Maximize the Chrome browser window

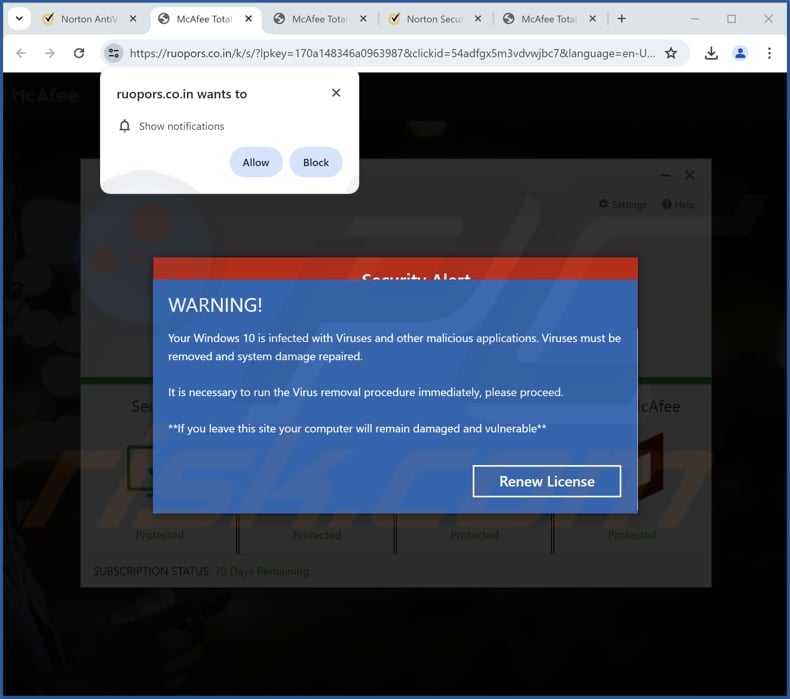(732, 19)
